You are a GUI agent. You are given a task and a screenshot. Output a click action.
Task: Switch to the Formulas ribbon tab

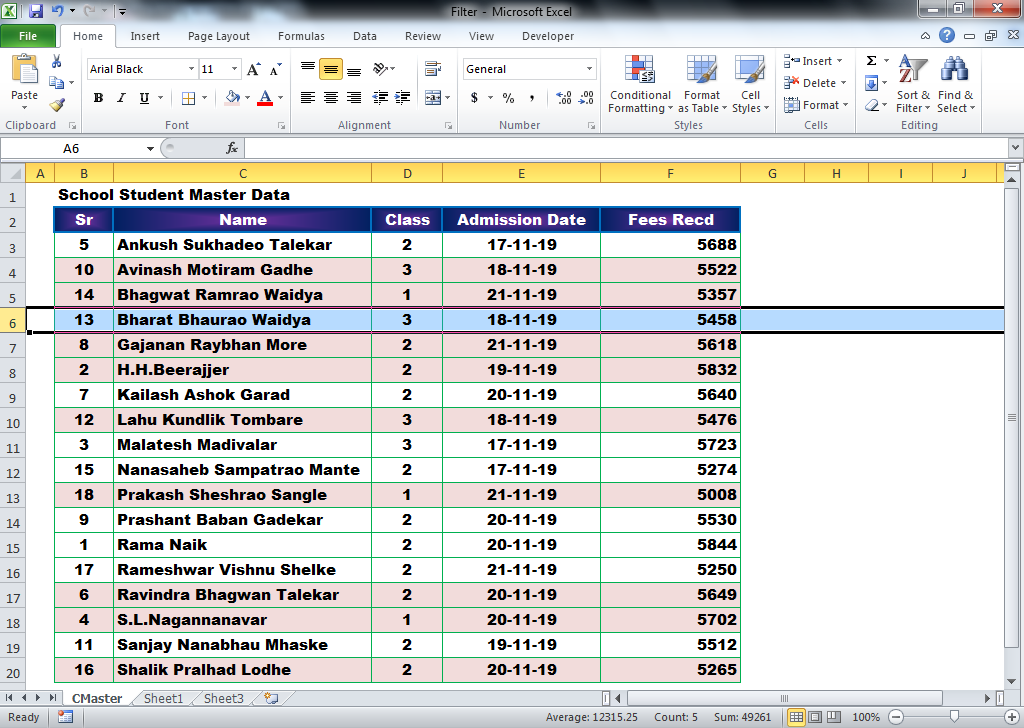point(301,35)
